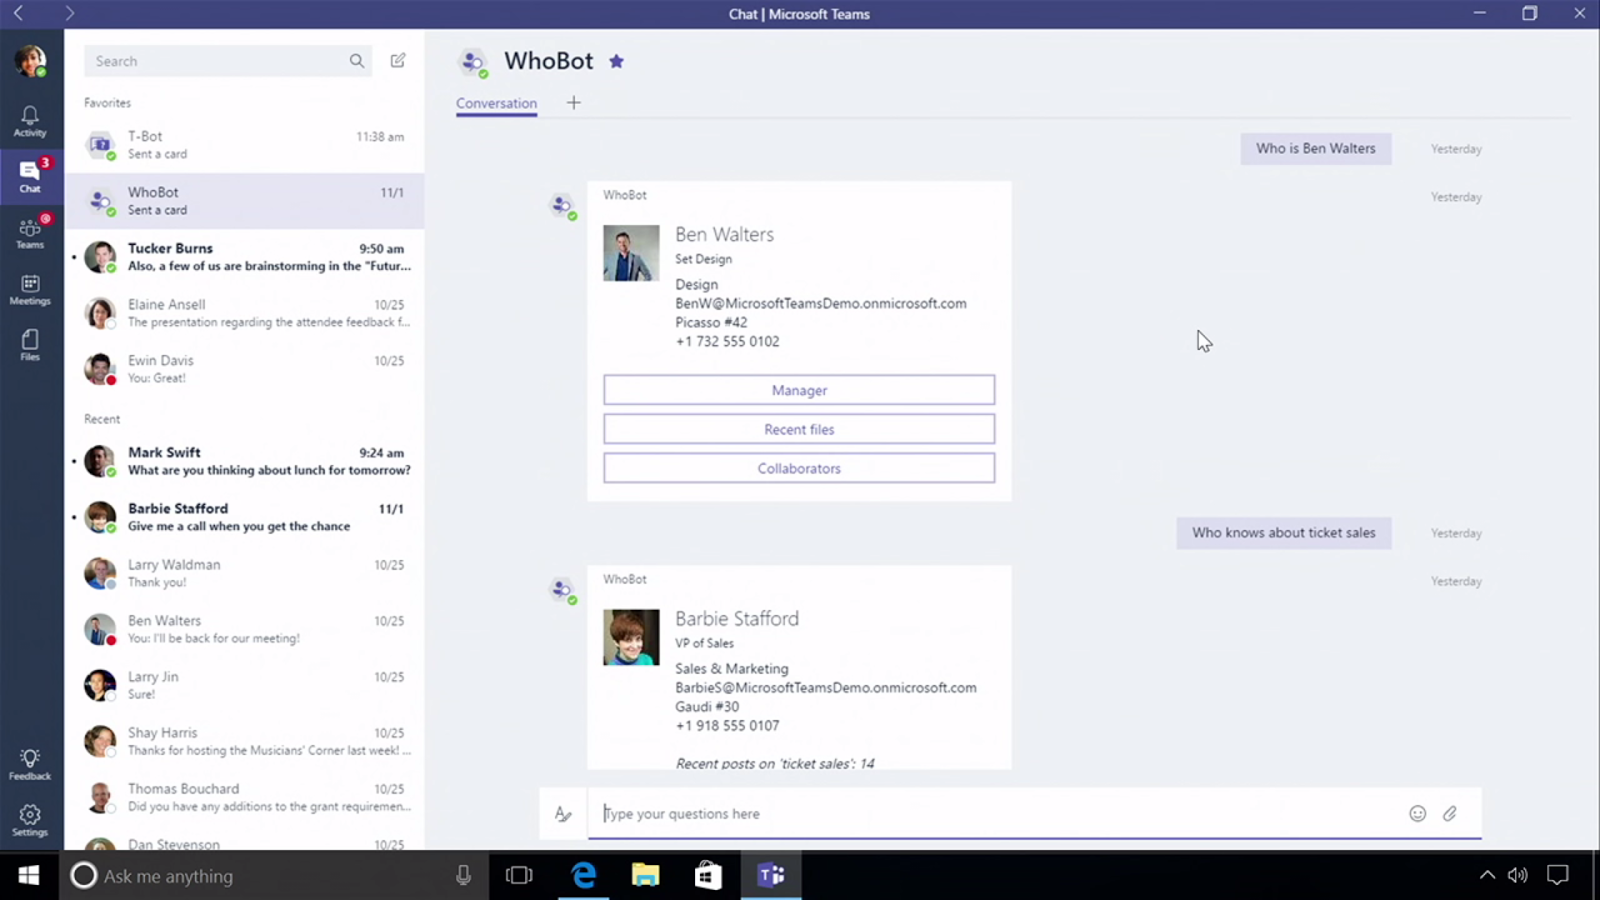Click Ben Walters profile photo in card
Viewport: 1600px width, 900px height.
click(631, 253)
